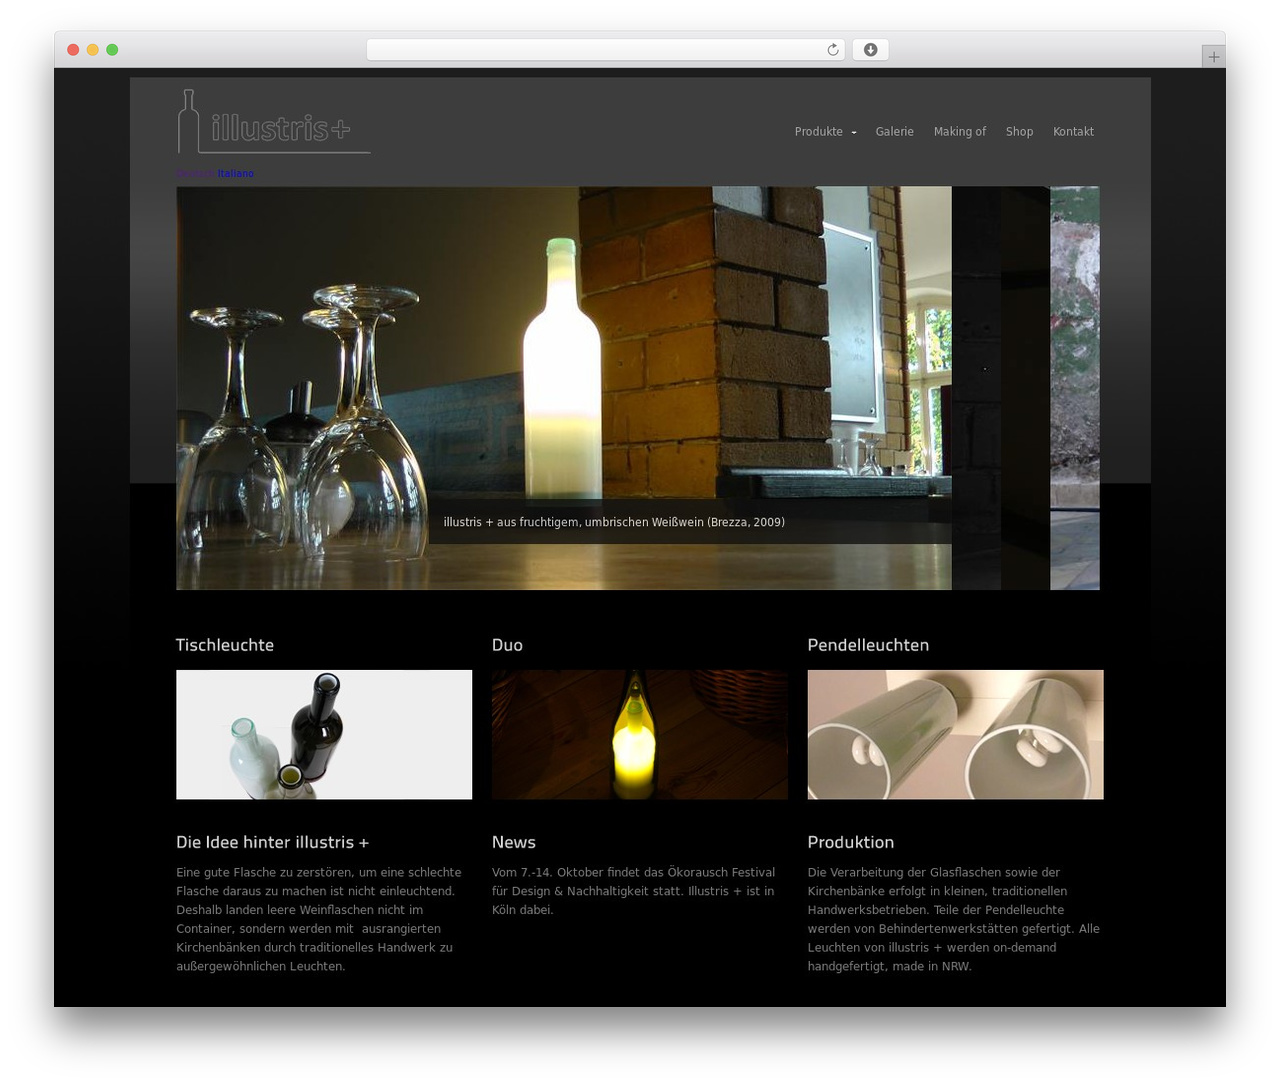The height and width of the screenshot is (1084, 1280).
Task: Click 'Die Idee hinter illustris +' heading
Action: click(x=273, y=842)
